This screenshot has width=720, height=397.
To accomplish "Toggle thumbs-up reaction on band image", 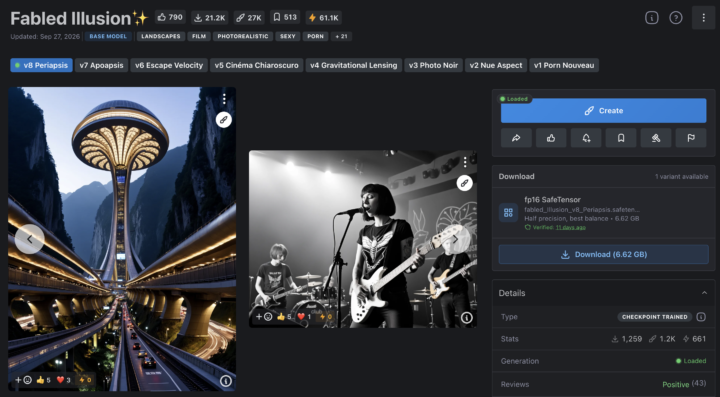I will coord(284,317).
